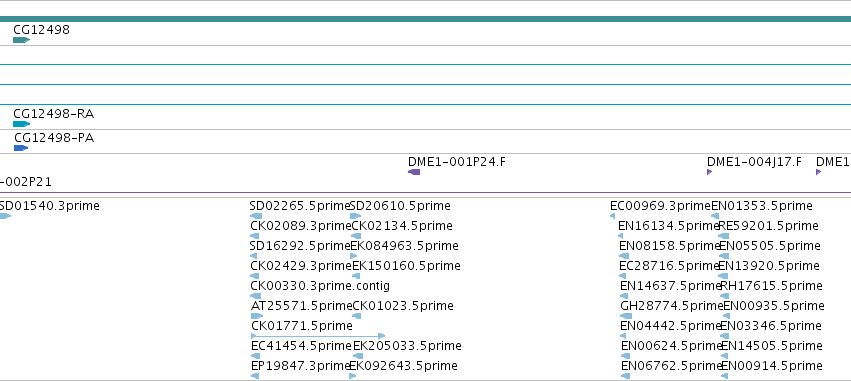Click the long CK01771.5prime feature line
This screenshot has width=851, height=381.
pos(318,336)
